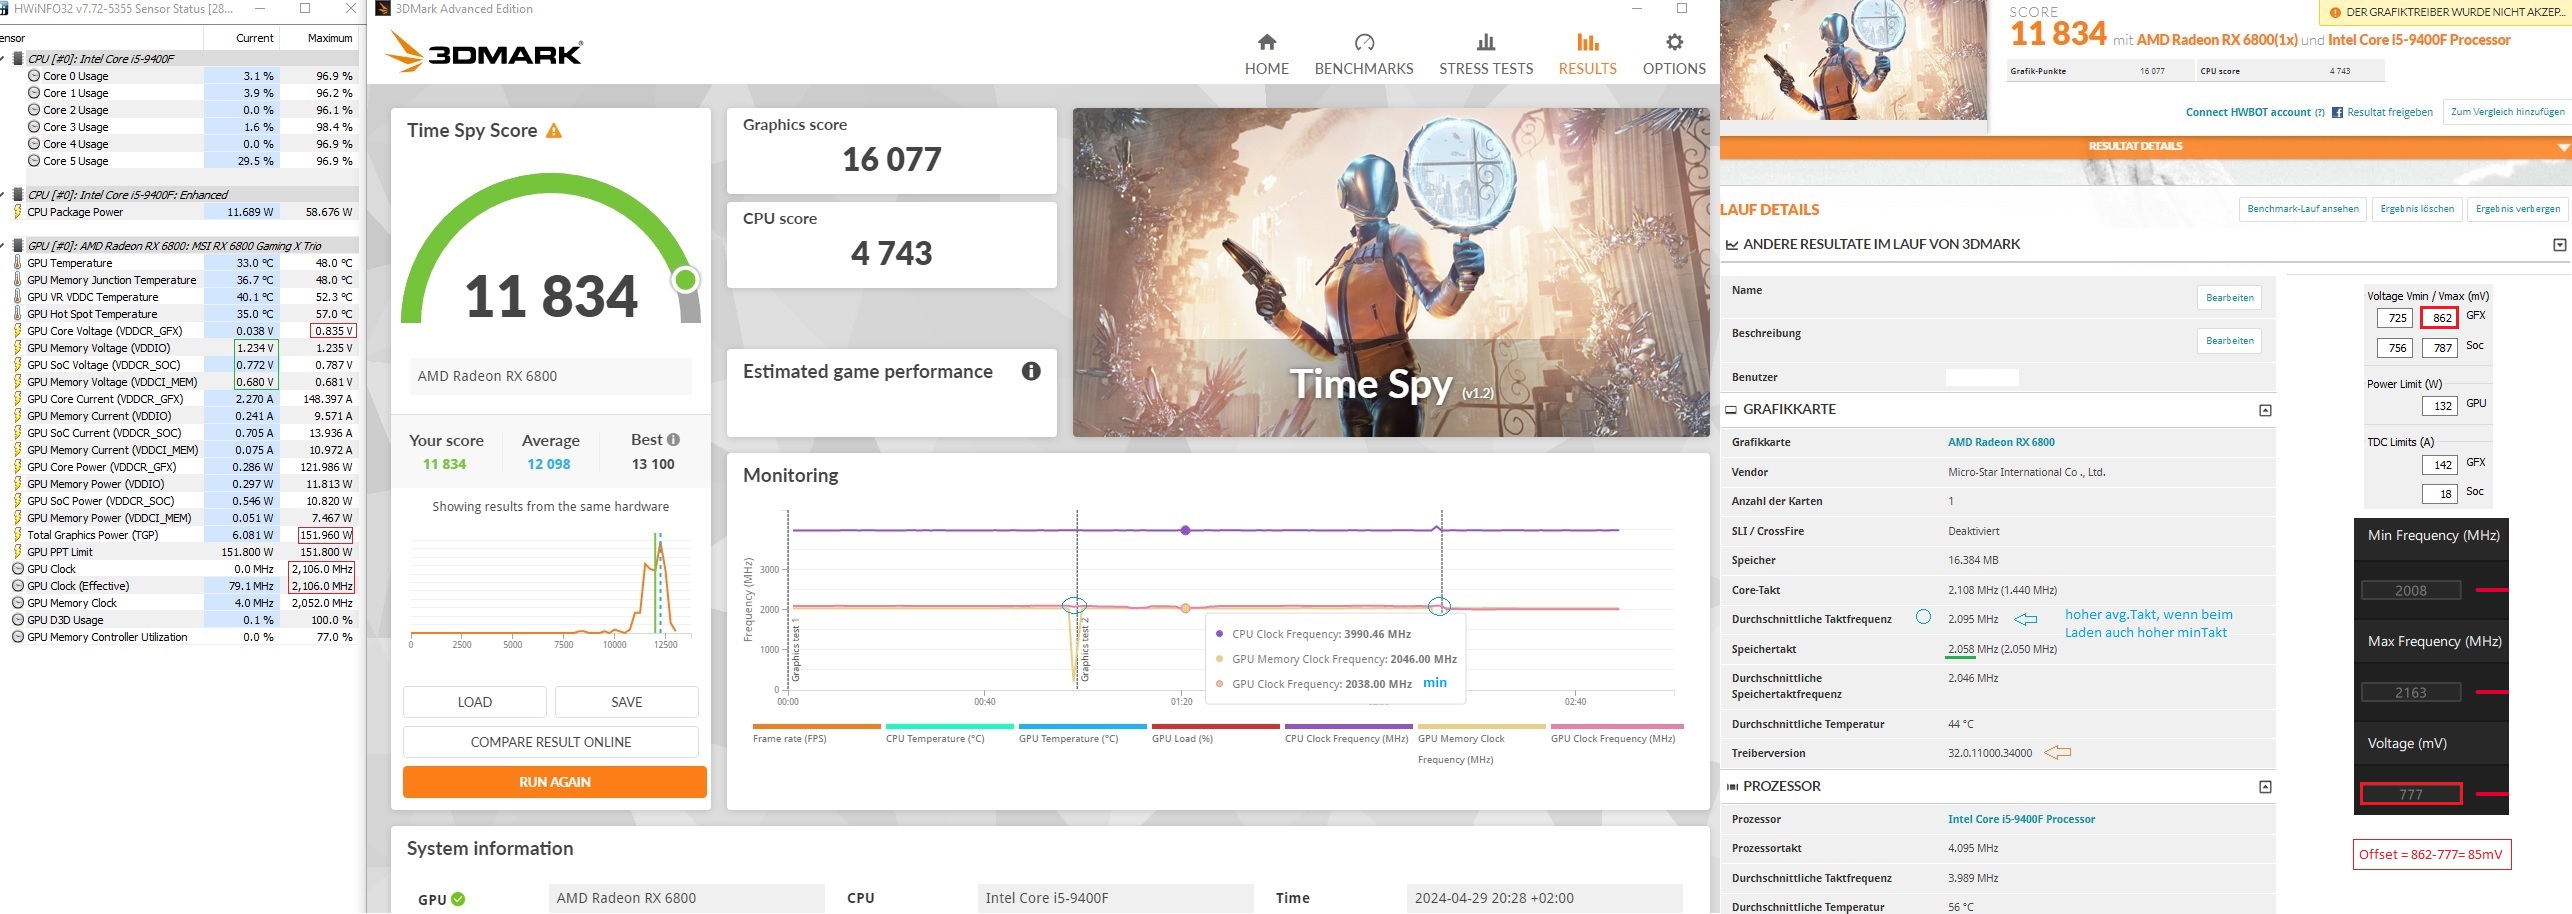
Task: Click the Max Frequency value box 2163
Action: pos(2410,693)
